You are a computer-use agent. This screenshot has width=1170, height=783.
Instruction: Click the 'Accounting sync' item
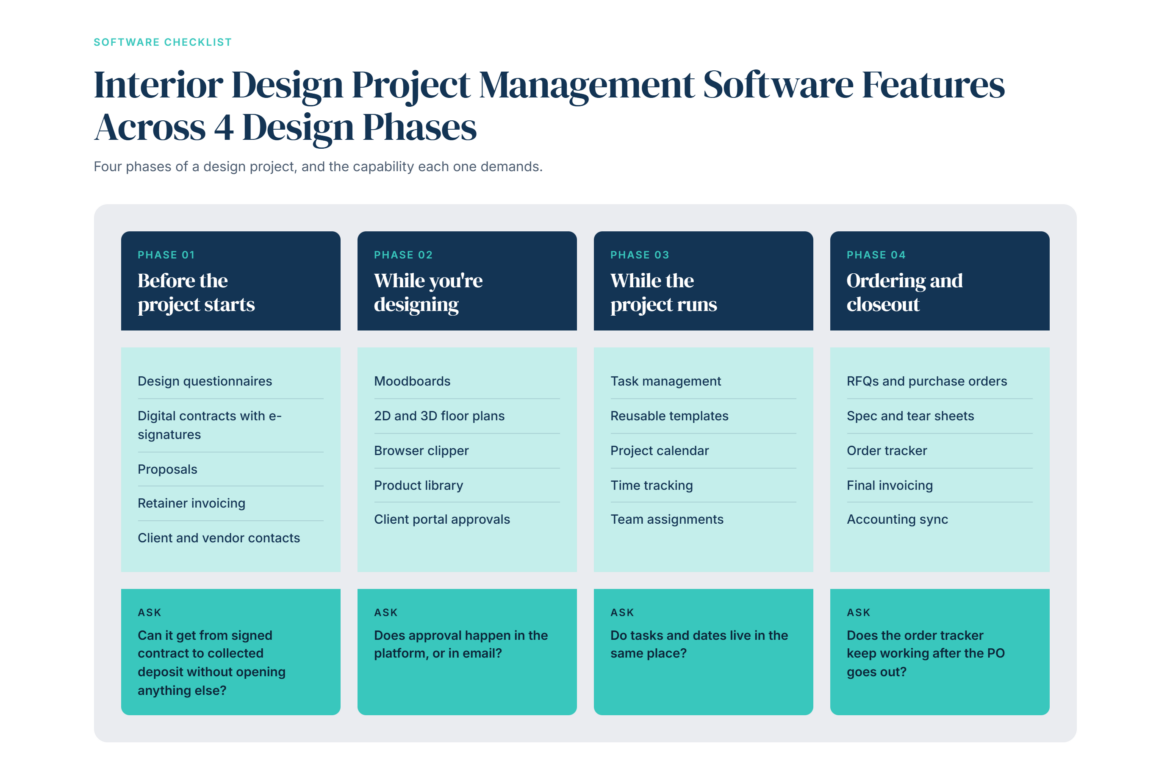(897, 520)
